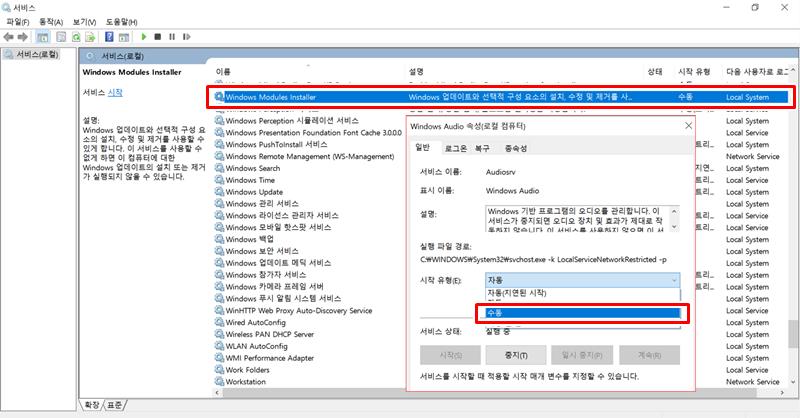Viewport: 800px width, 418px height.
Task: Click the Restart Service toolbar icon
Action: pyautogui.click(x=186, y=37)
